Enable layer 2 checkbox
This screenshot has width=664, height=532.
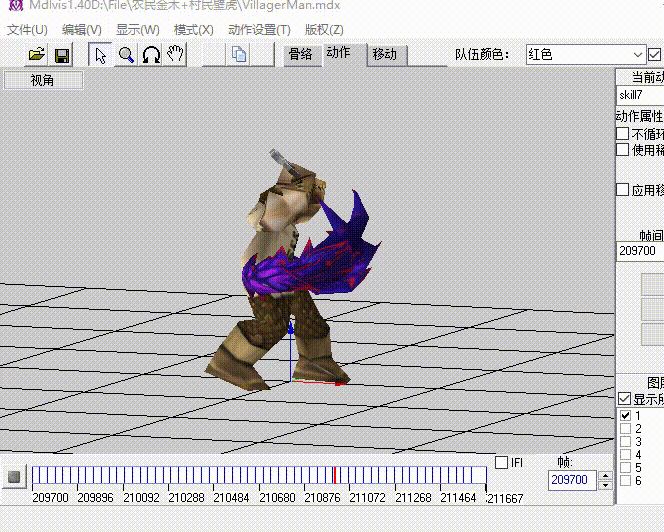point(625,429)
